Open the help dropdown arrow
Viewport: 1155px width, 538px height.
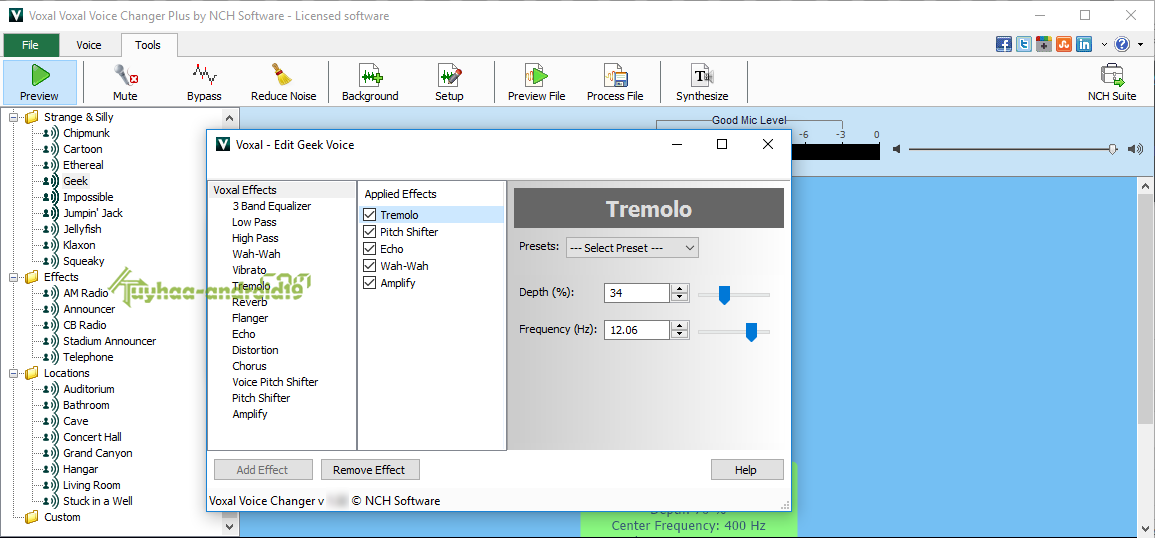[x=1140, y=45]
